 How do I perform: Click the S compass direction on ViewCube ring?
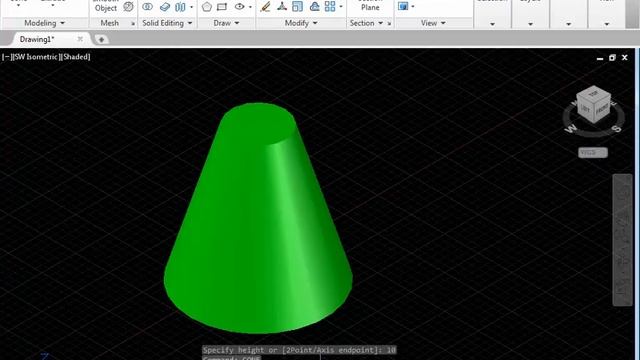click(x=617, y=129)
